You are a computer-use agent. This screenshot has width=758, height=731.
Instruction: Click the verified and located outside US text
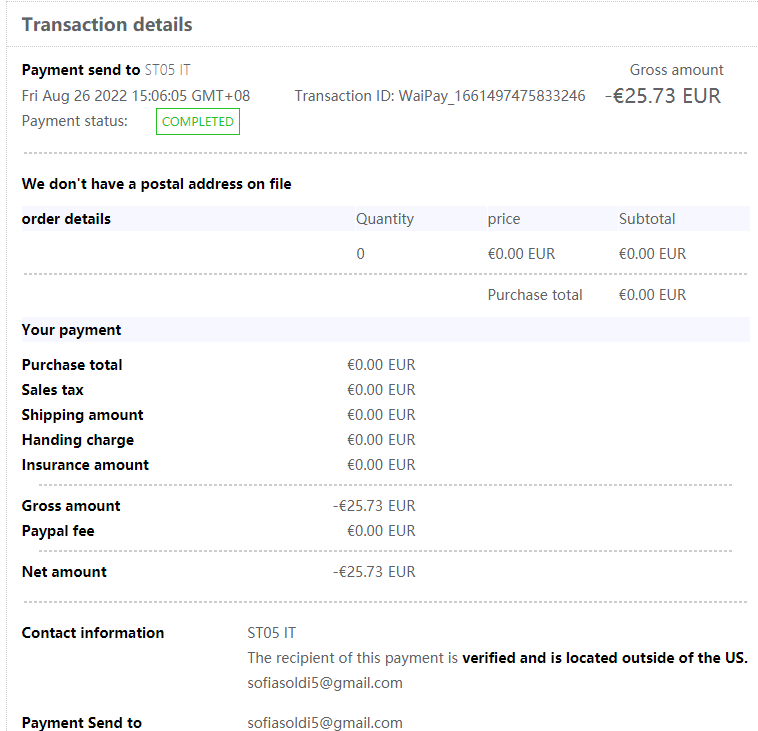[x=604, y=658]
